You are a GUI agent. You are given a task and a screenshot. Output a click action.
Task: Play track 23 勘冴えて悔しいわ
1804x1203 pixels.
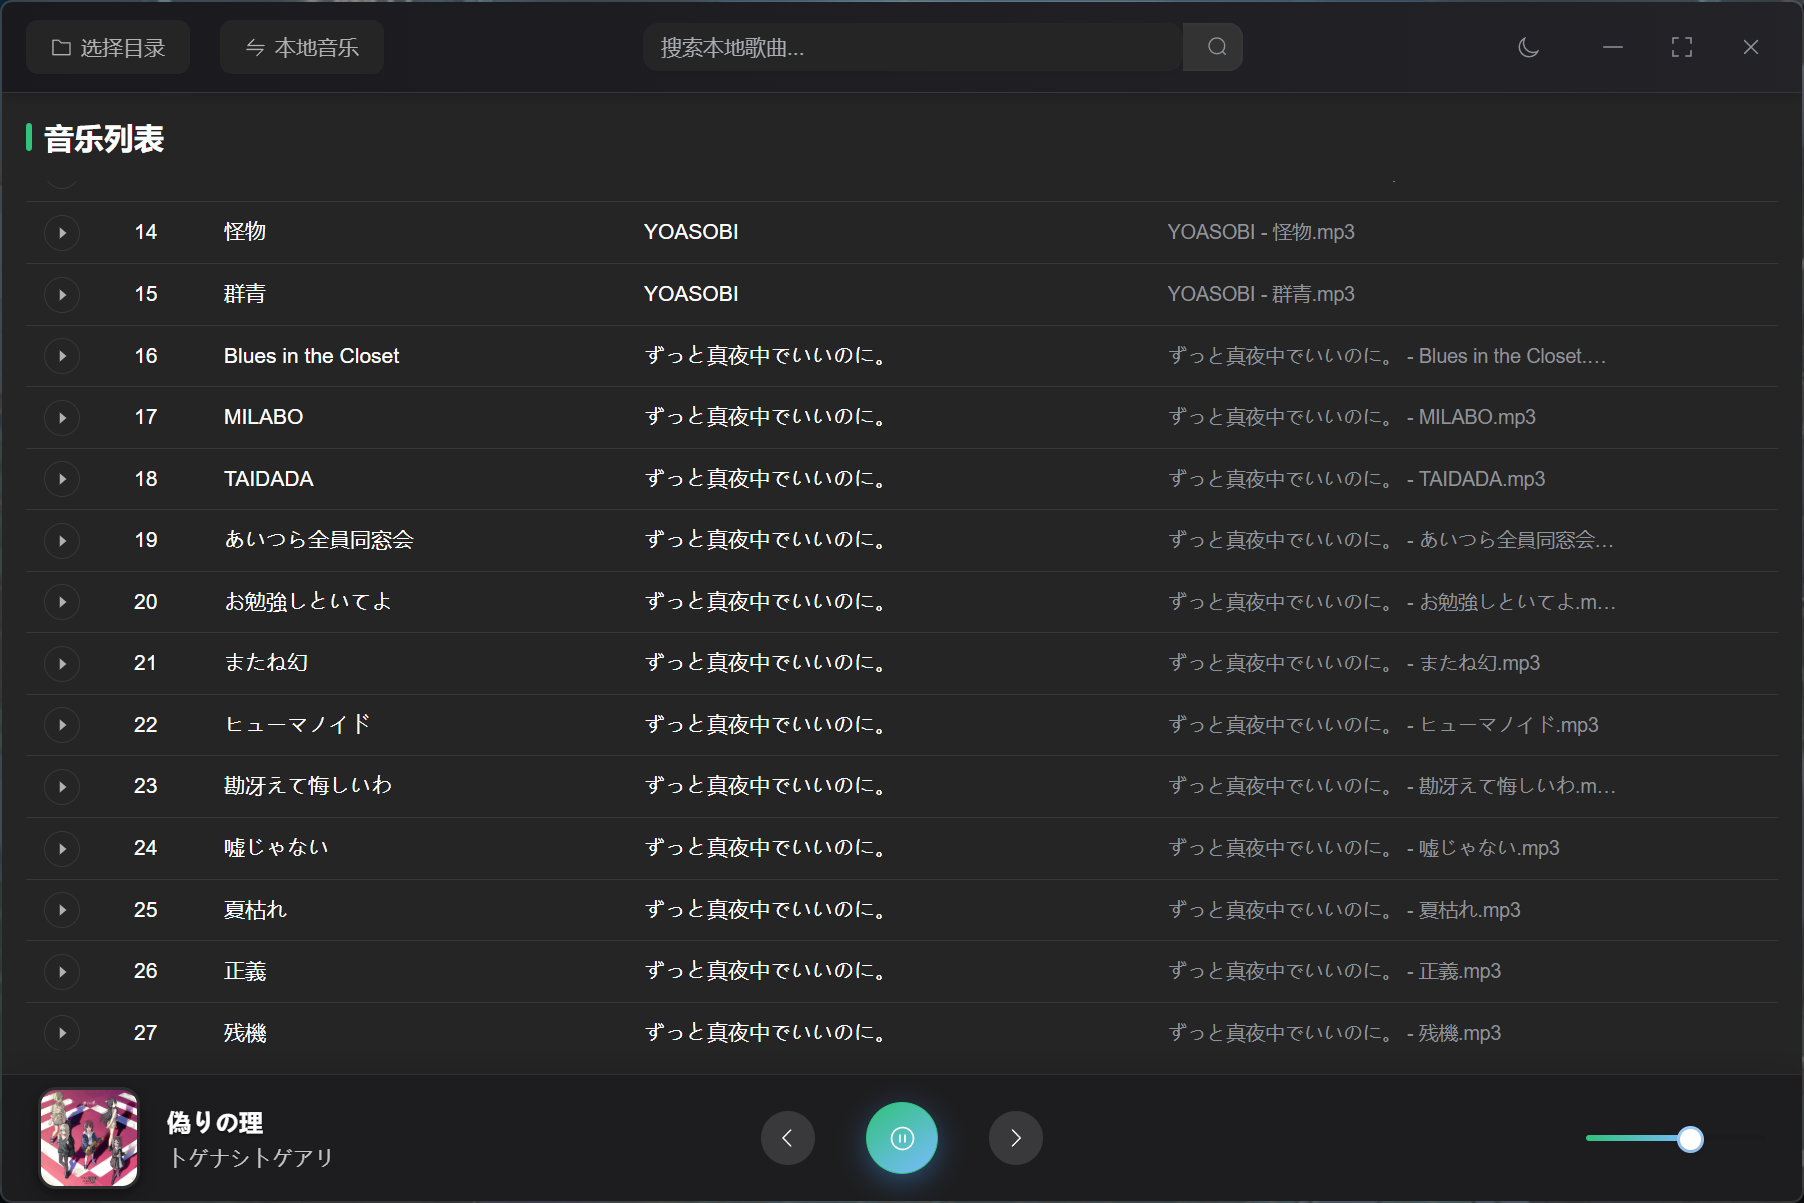click(62, 787)
